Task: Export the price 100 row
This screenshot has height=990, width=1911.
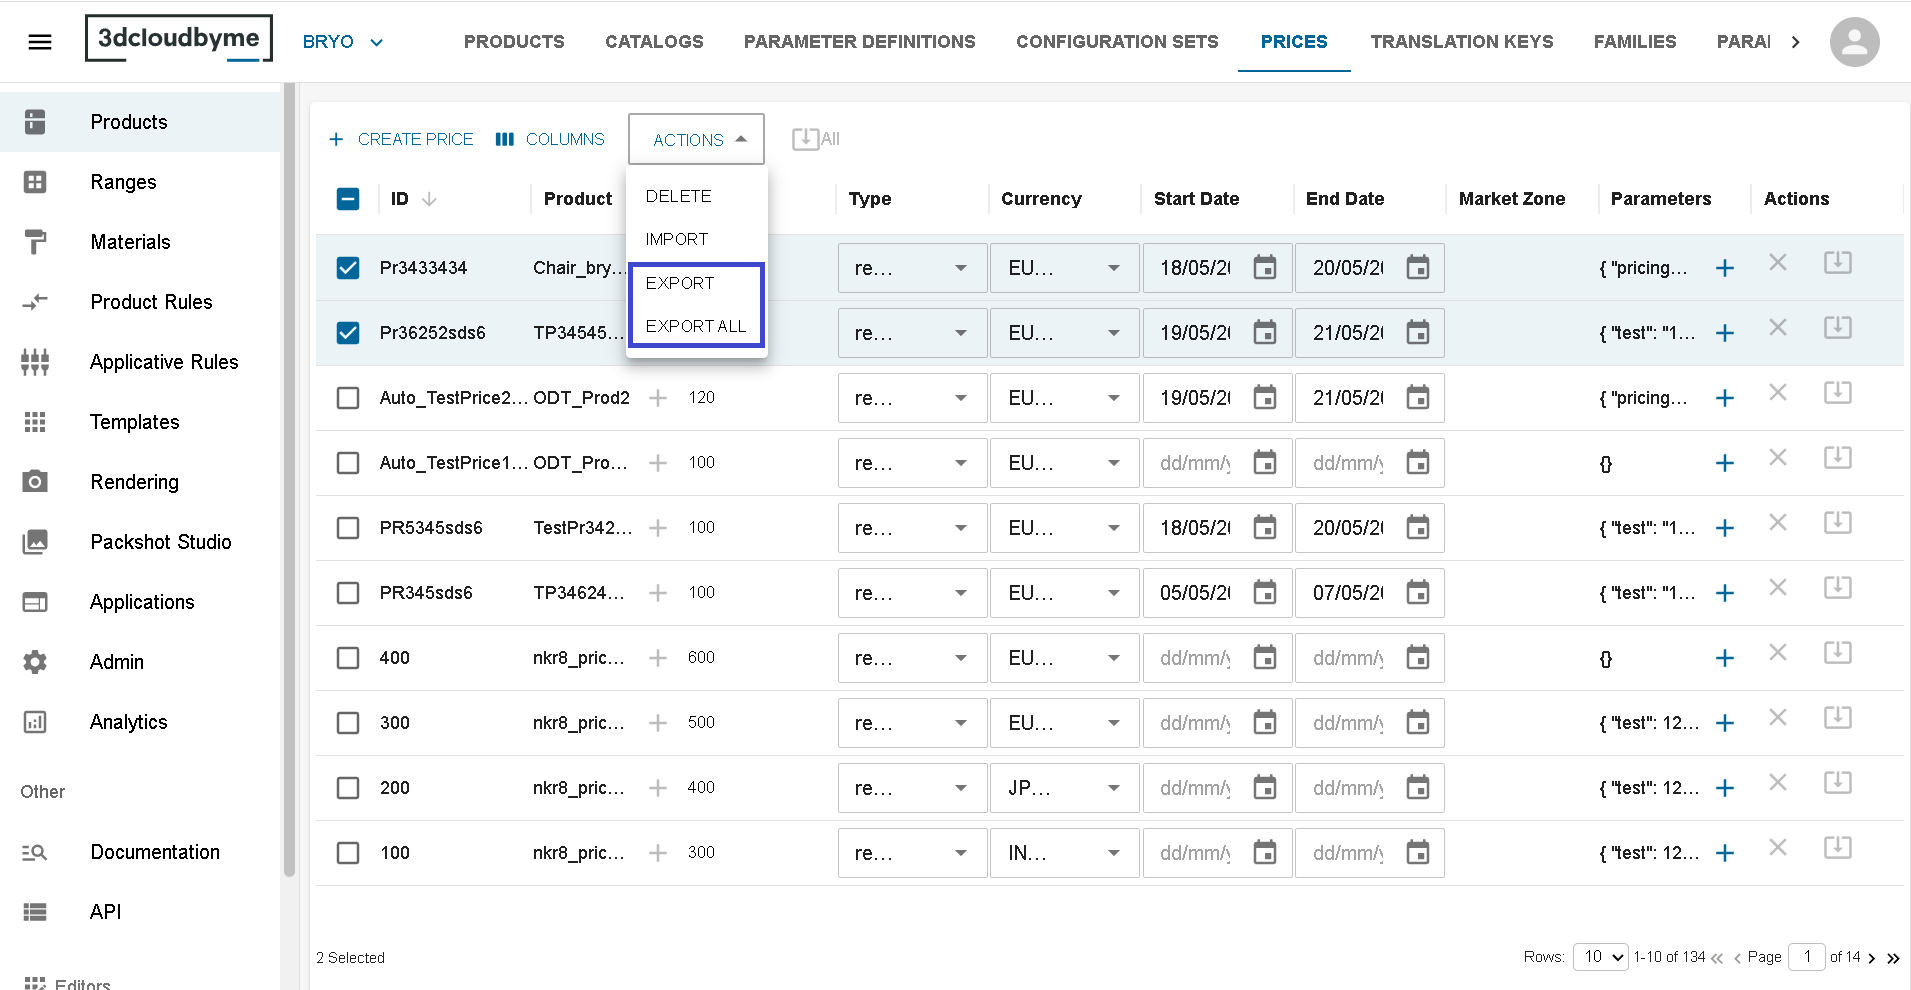Action: pyautogui.click(x=1838, y=847)
